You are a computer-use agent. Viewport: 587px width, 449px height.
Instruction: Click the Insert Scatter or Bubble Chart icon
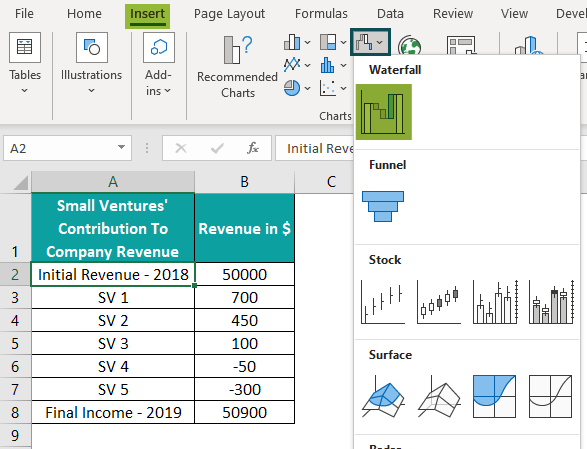click(328, 88)
